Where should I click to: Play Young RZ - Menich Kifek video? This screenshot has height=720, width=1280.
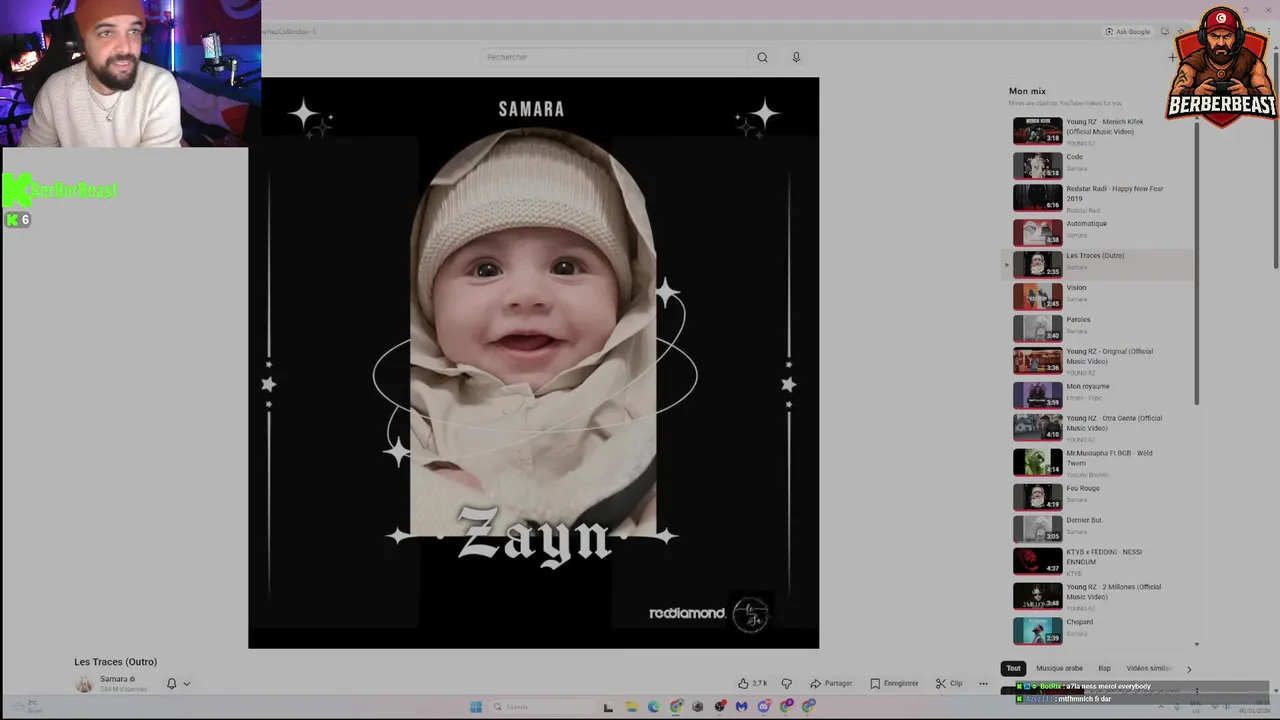point(1100,130)
